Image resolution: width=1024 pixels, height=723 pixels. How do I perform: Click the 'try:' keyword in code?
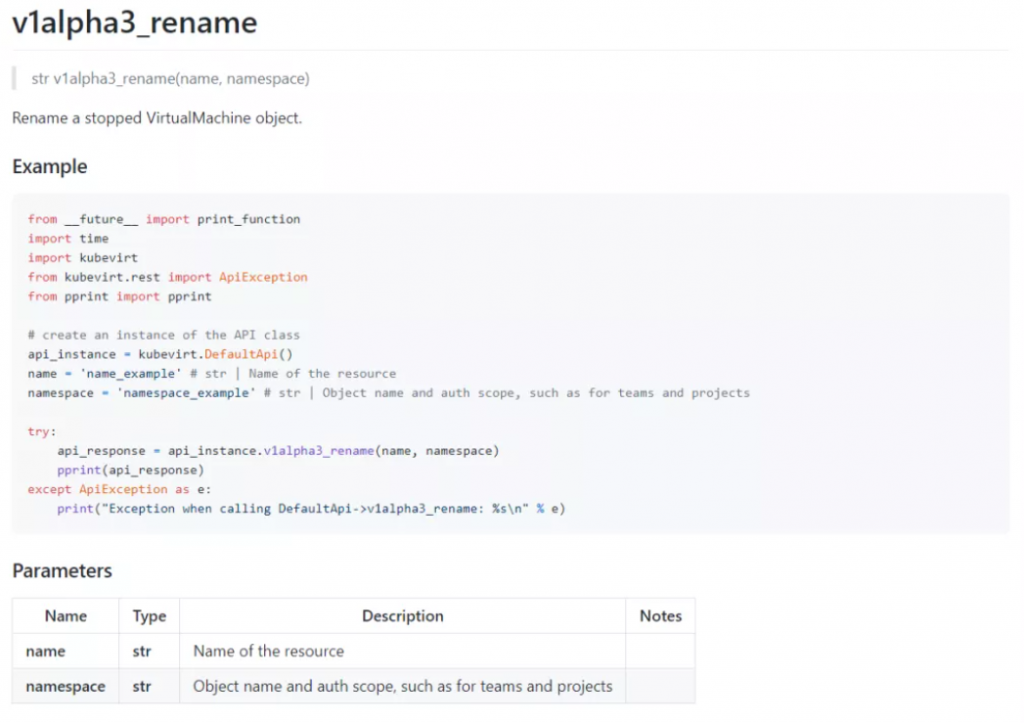point(42,432)
